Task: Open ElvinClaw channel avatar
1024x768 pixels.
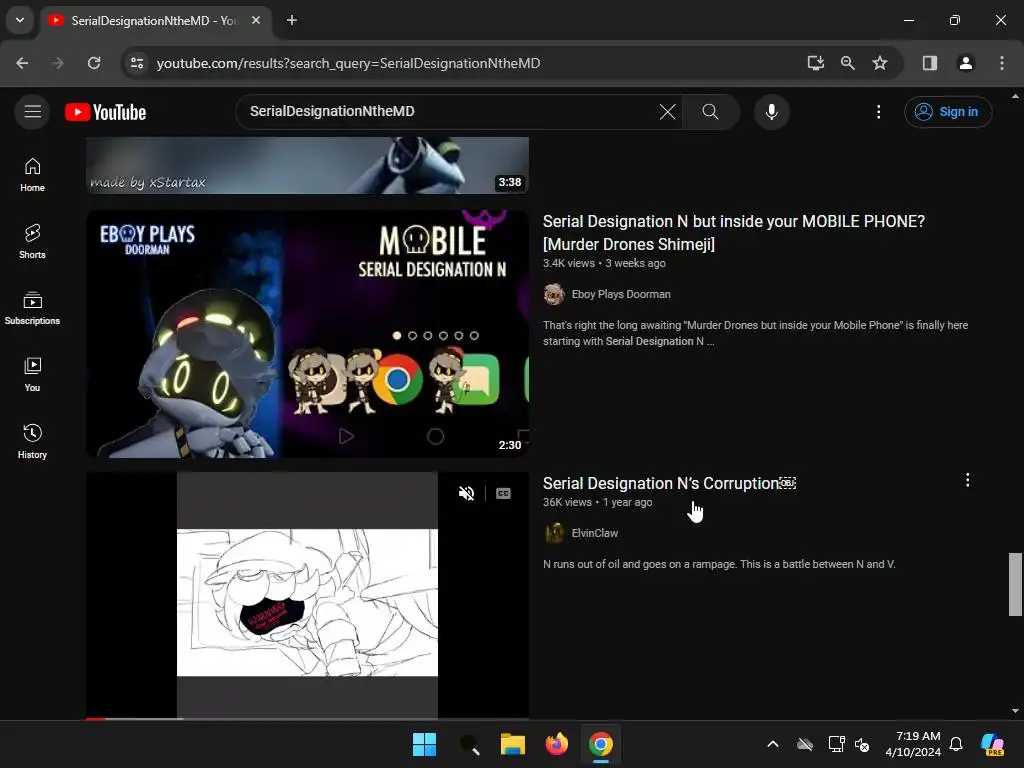Action: click(554, 533)
